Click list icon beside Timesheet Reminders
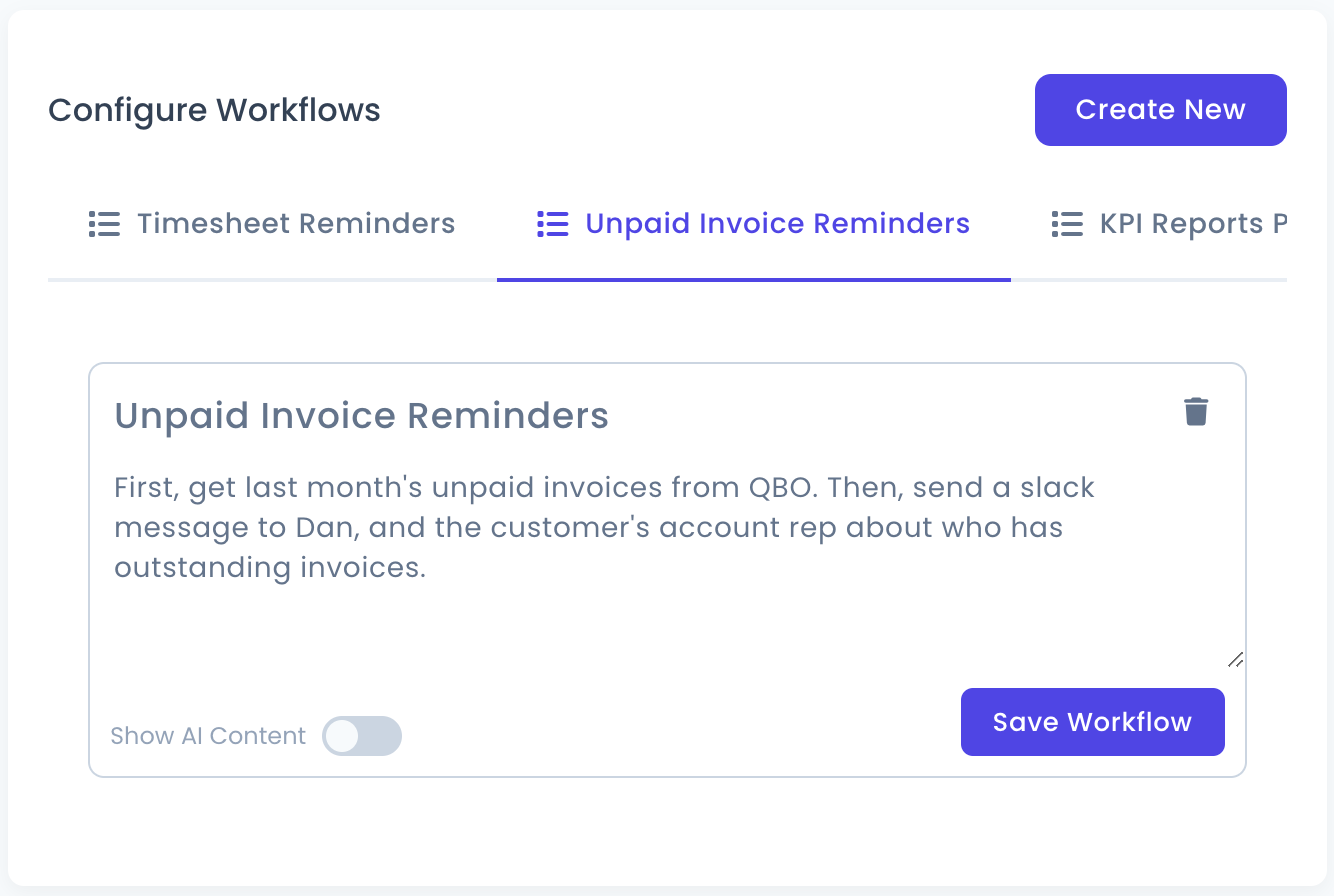This screenshot has width=1334, height=896. click(x=104, y=224)
